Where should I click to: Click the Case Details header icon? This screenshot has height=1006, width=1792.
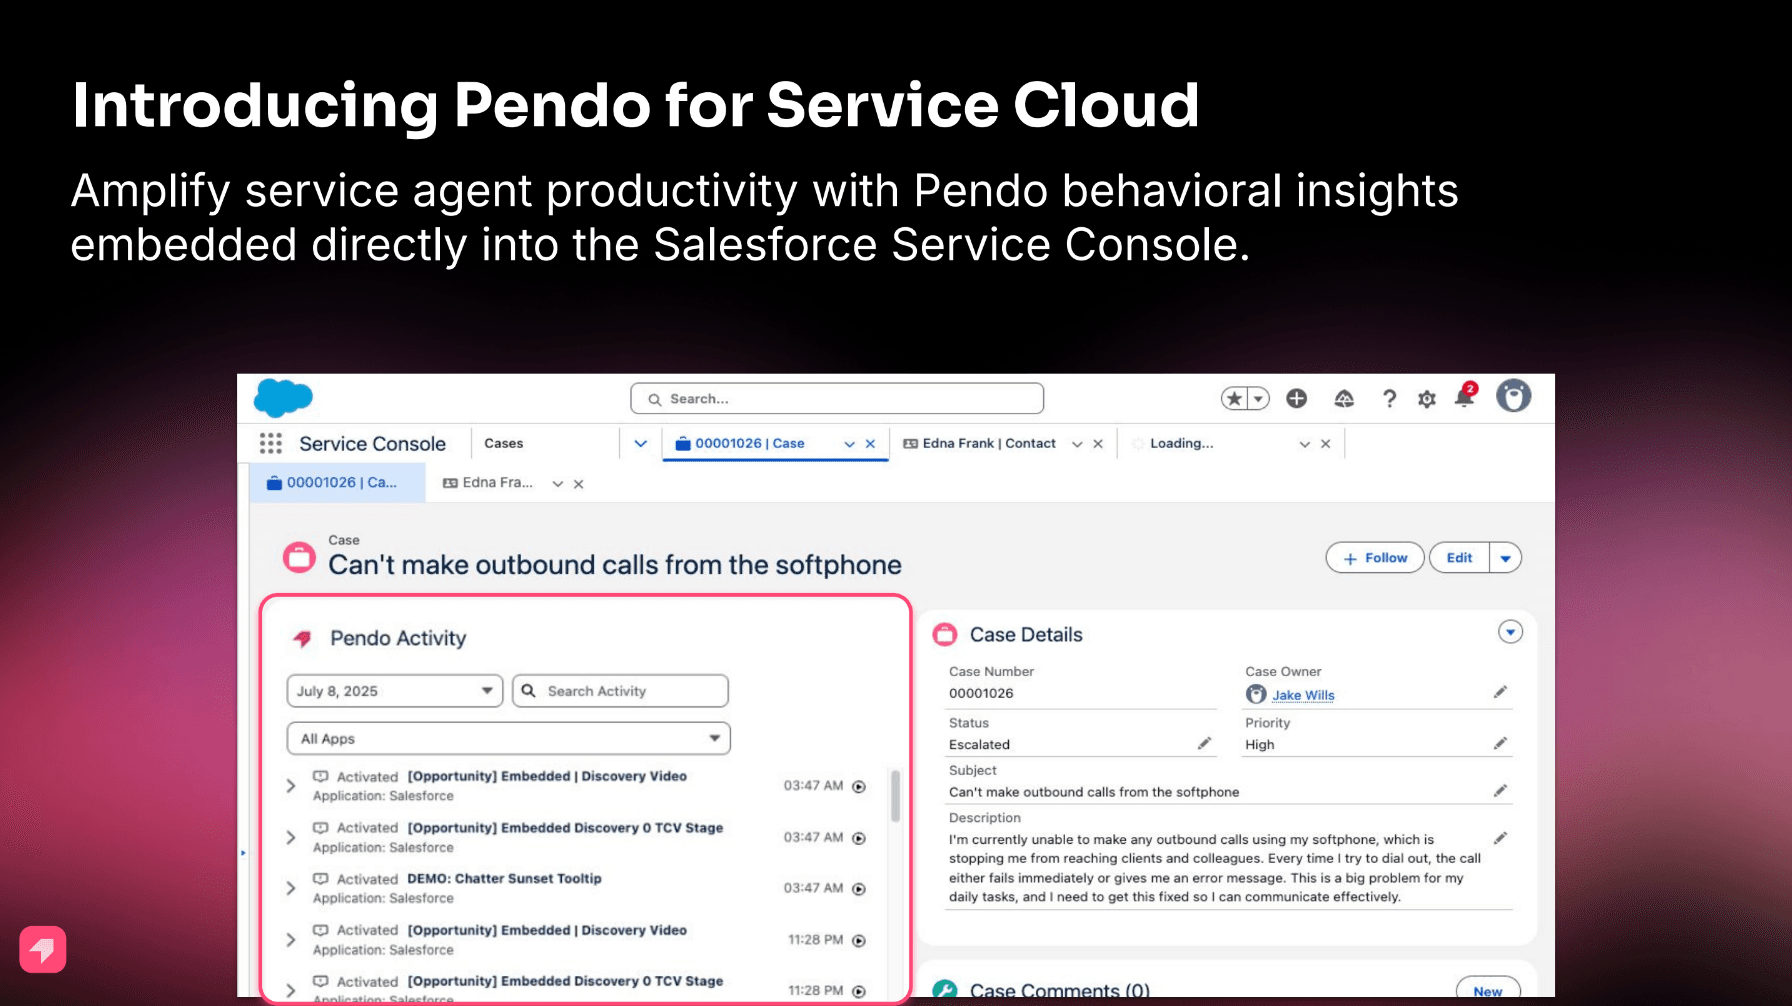tap(944, 634)
